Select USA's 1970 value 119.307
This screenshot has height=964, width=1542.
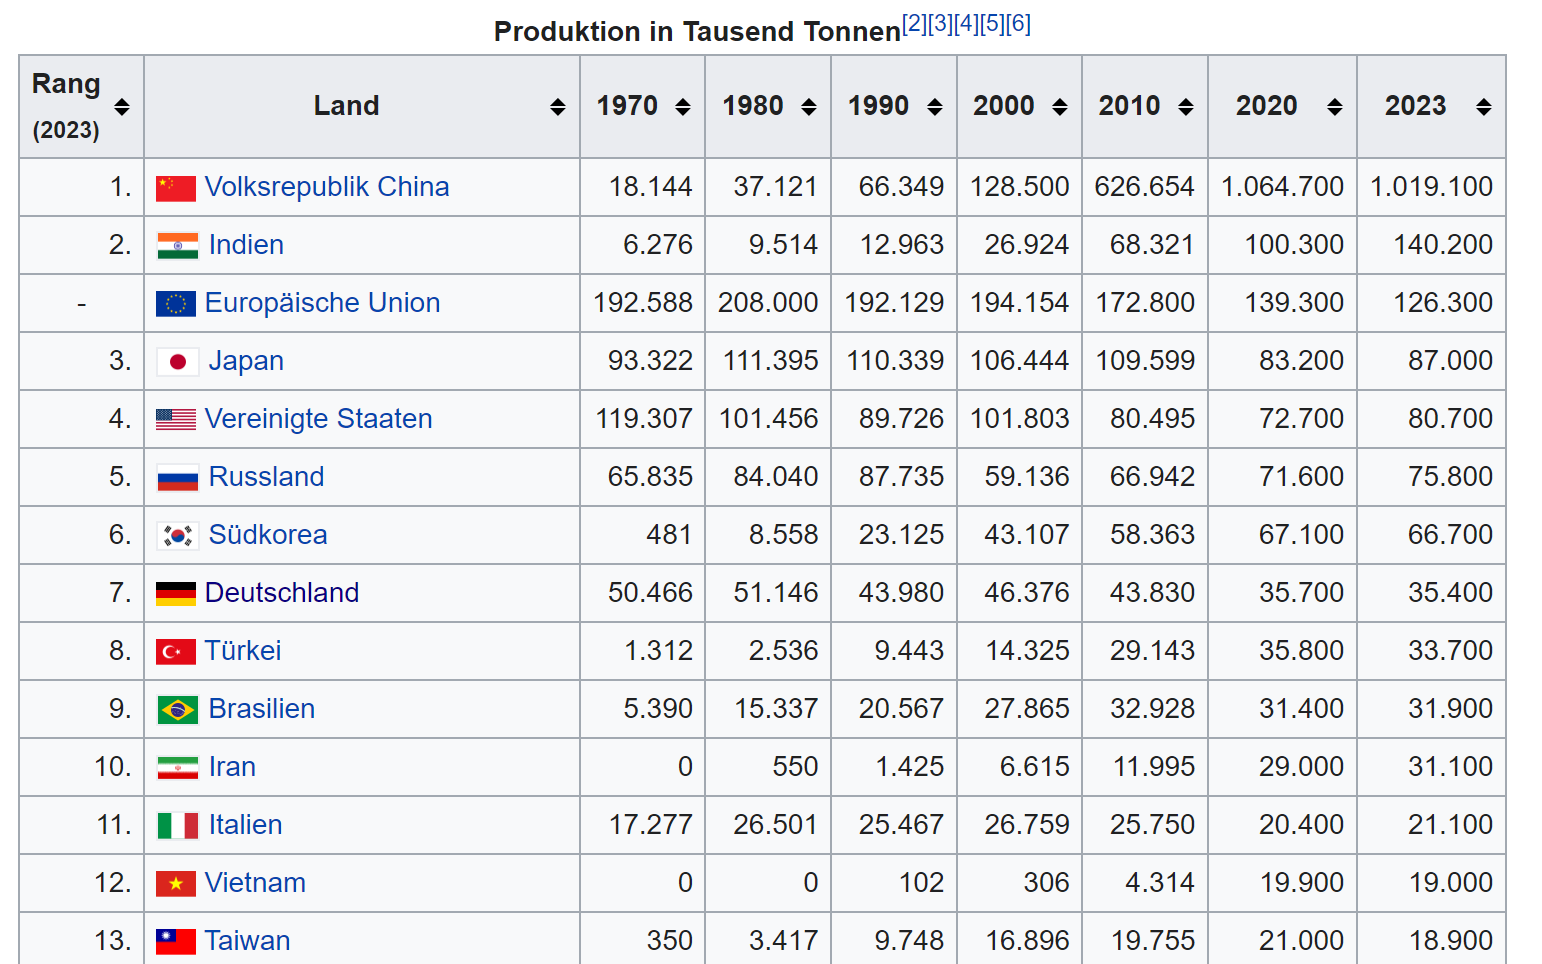coord(645,419)
